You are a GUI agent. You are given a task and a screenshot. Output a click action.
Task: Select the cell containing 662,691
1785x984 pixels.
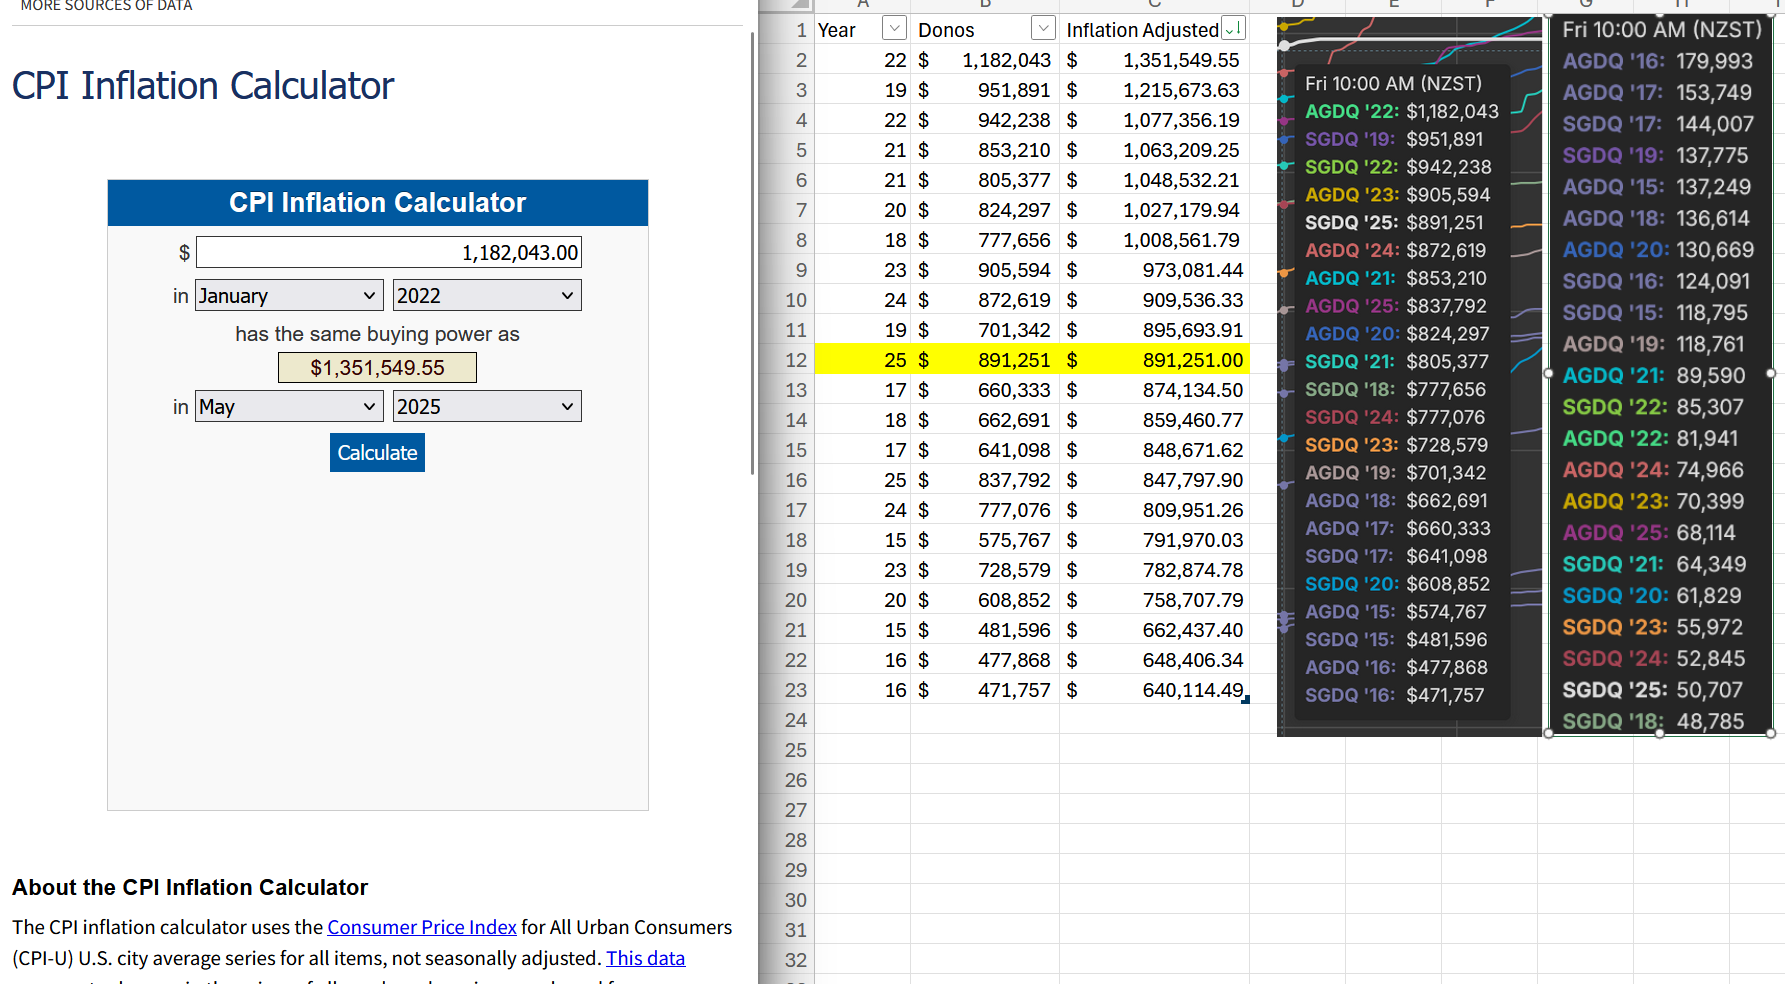coord(985,420)
